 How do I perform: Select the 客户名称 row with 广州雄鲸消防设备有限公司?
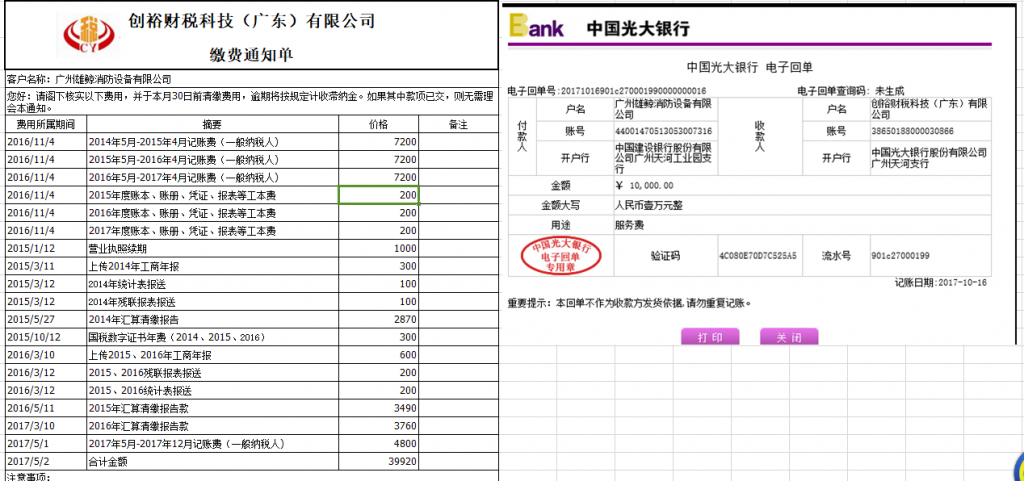251,79
